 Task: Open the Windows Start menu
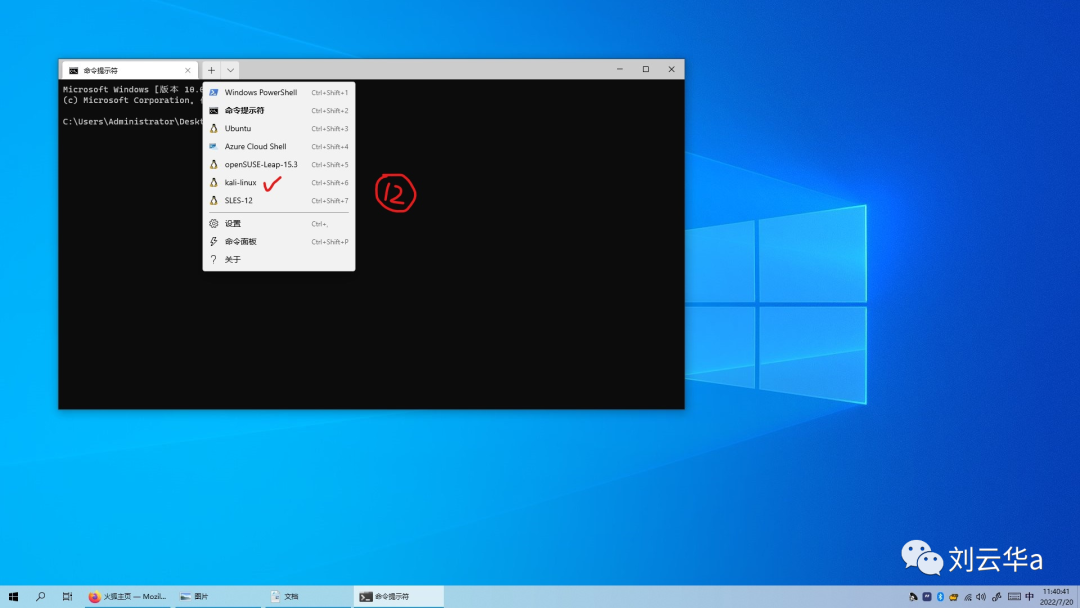(13, 597)
